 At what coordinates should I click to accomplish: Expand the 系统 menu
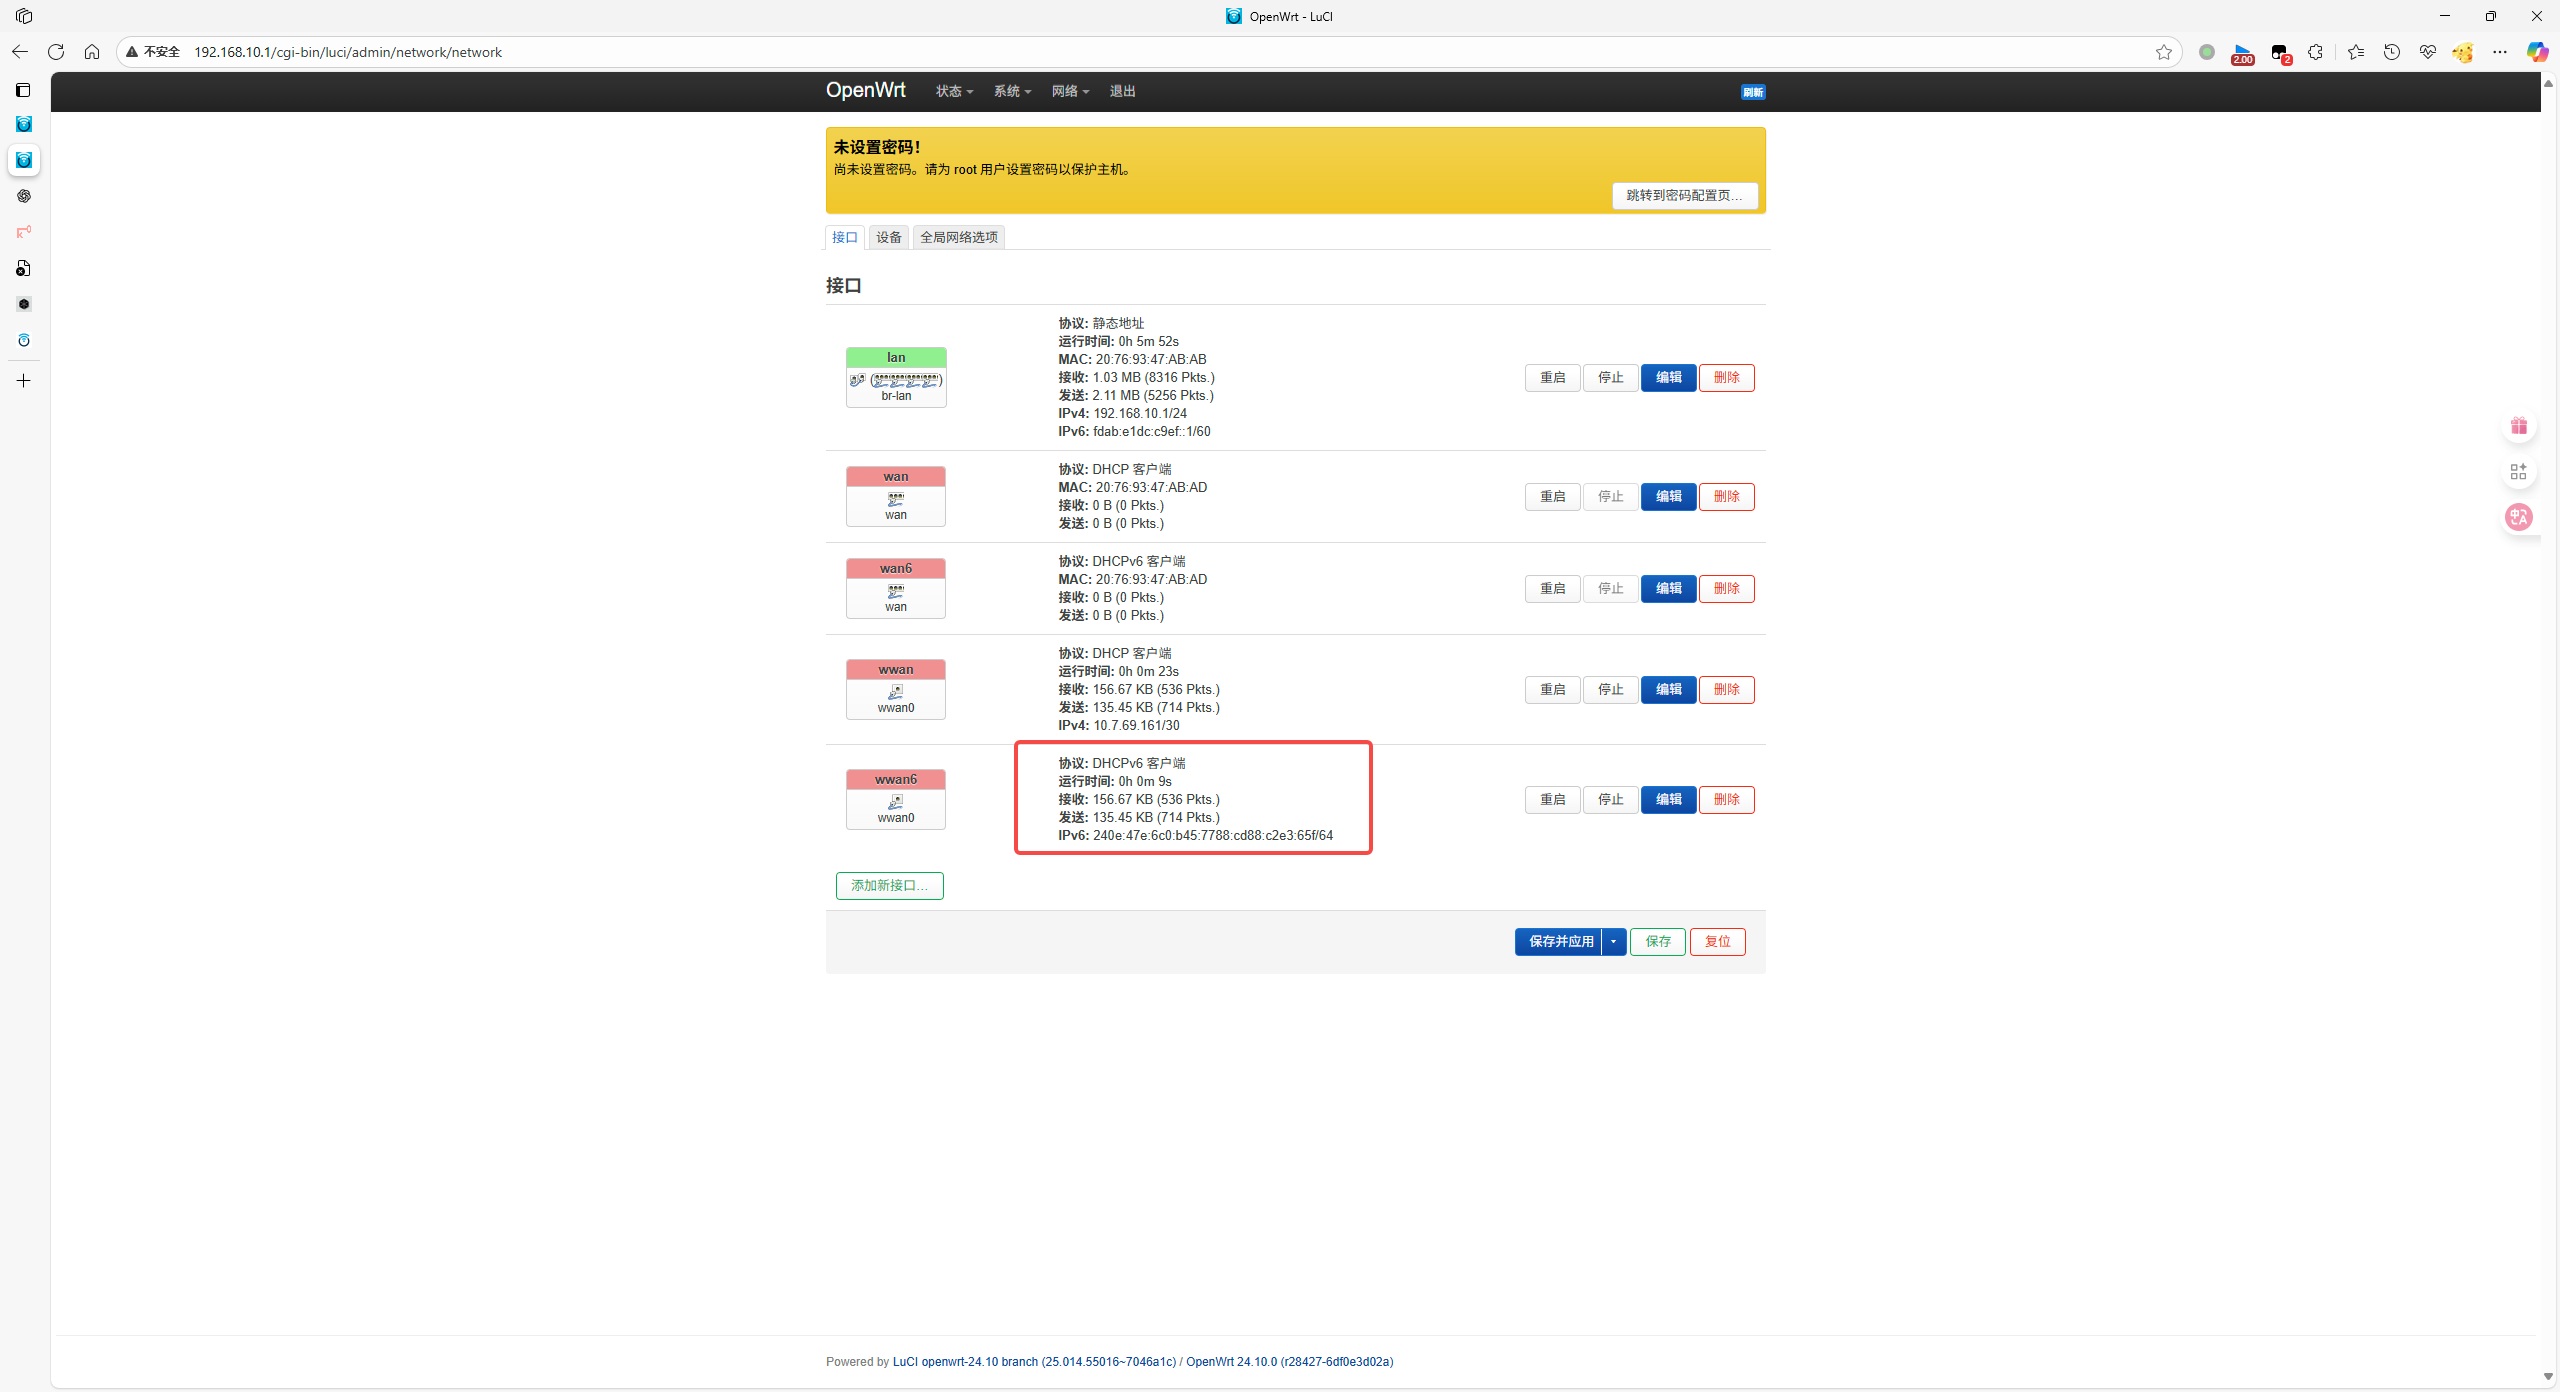[1012, 91]
